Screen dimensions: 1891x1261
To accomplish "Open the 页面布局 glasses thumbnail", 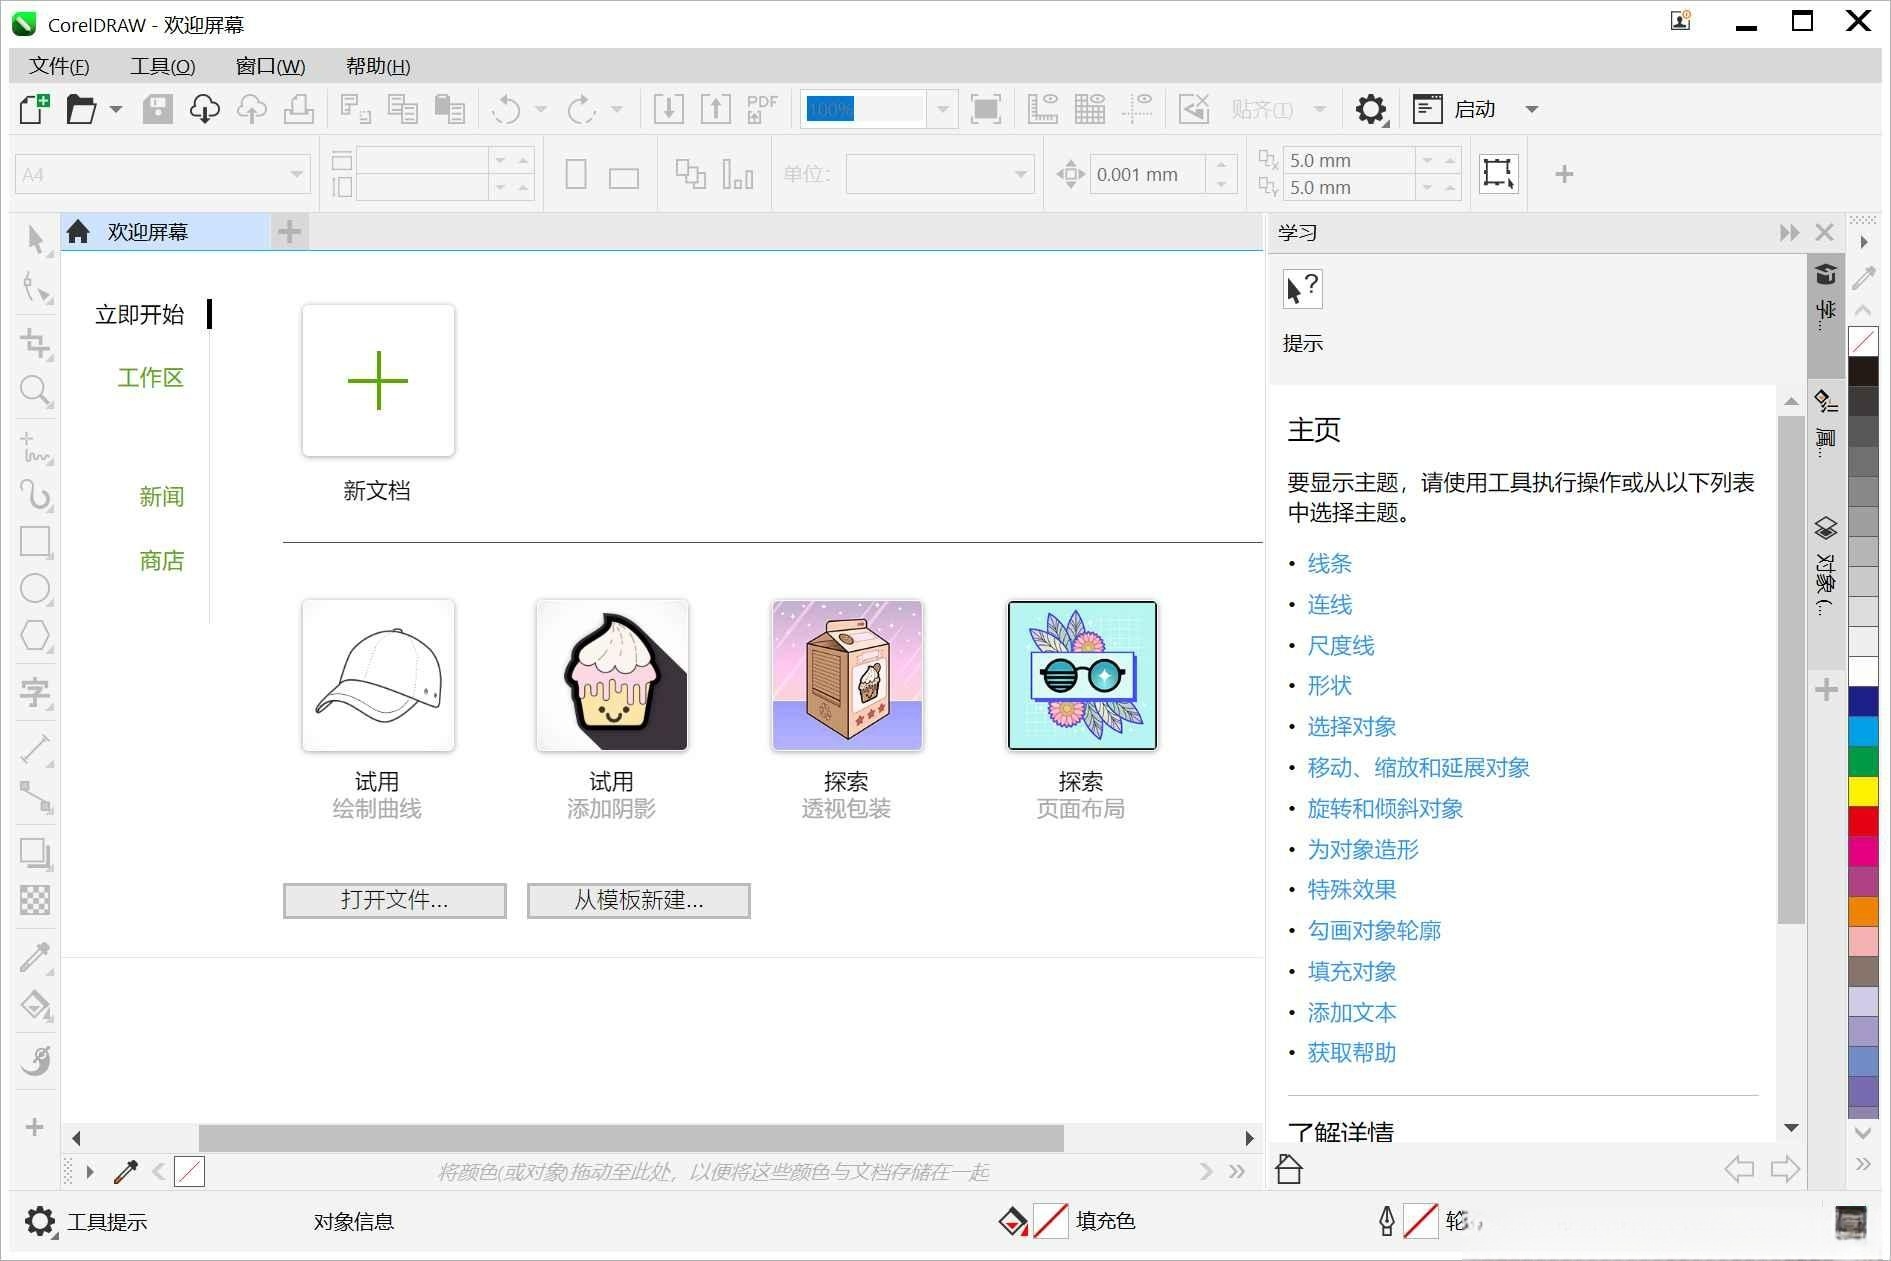I will [1082, 675].
